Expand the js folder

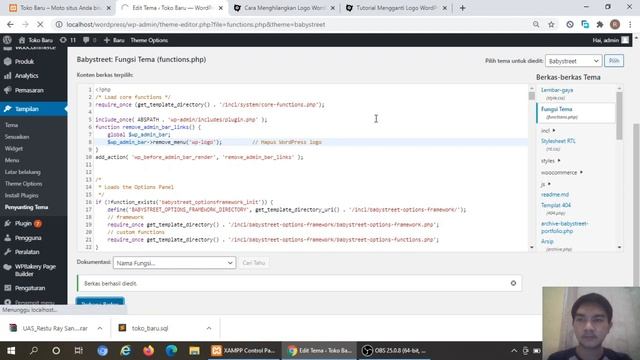pos(546,184)
